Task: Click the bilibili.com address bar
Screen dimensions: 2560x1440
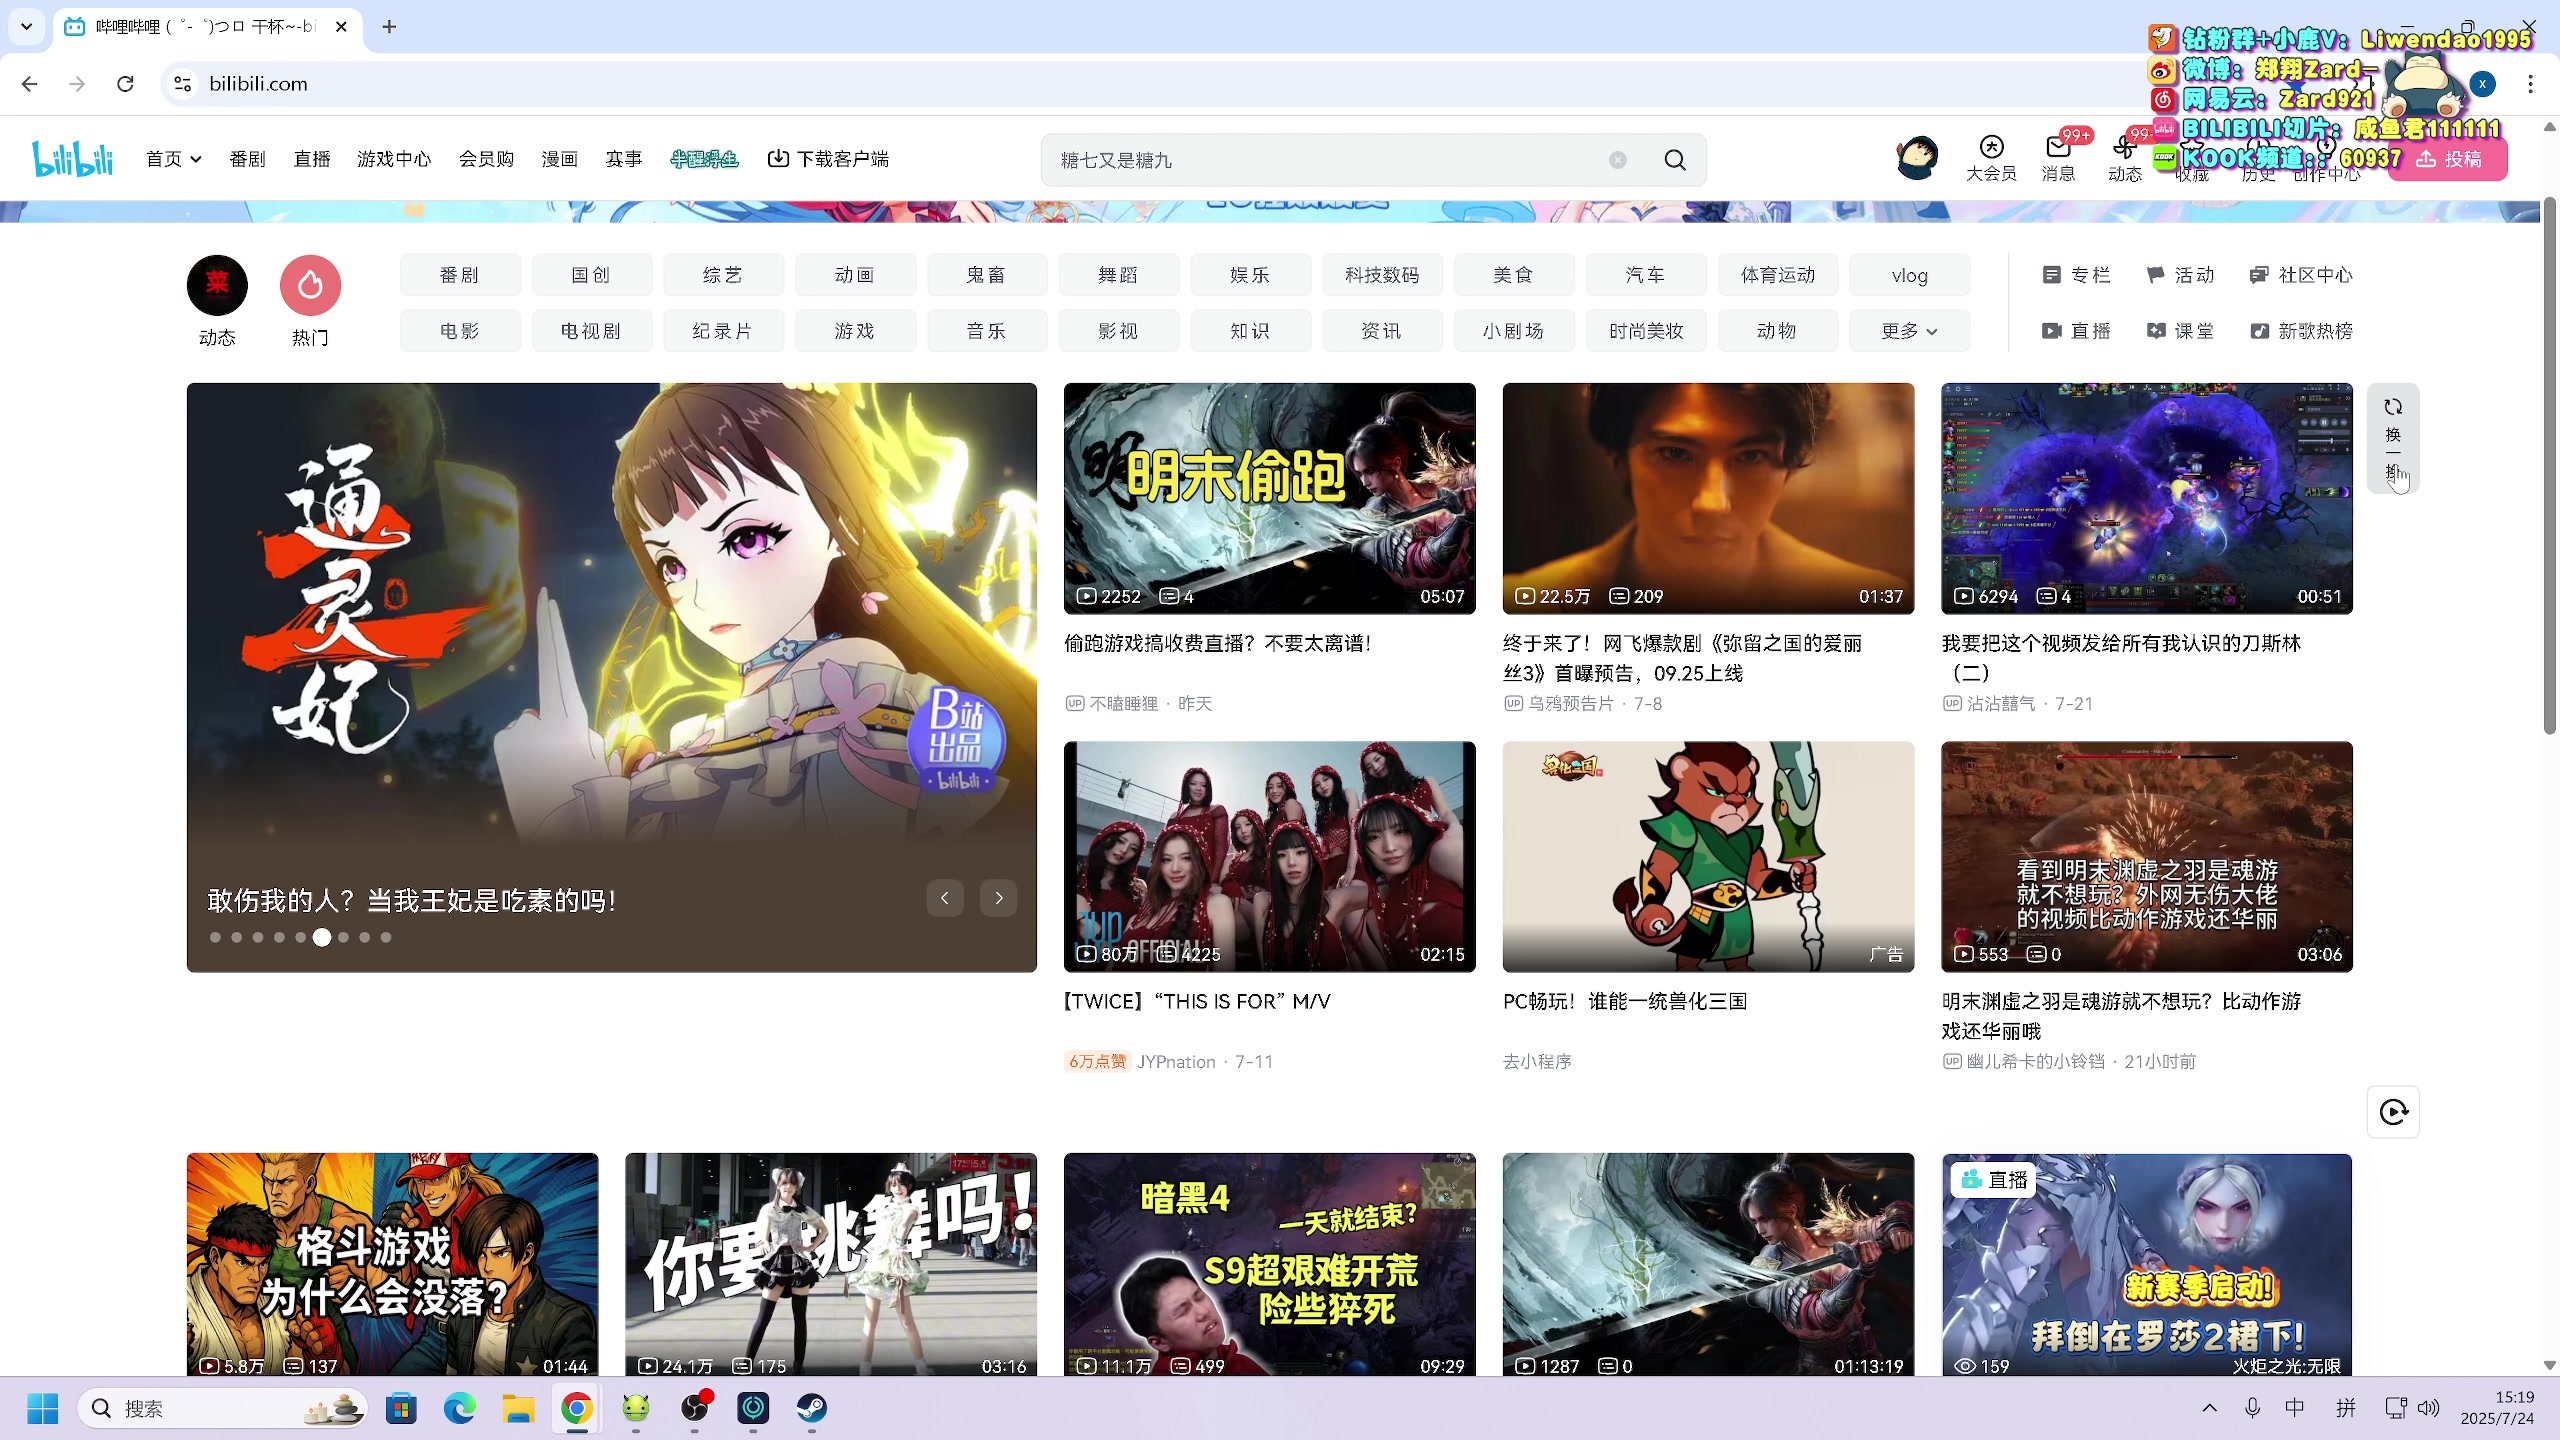Action: point(1150,84)
